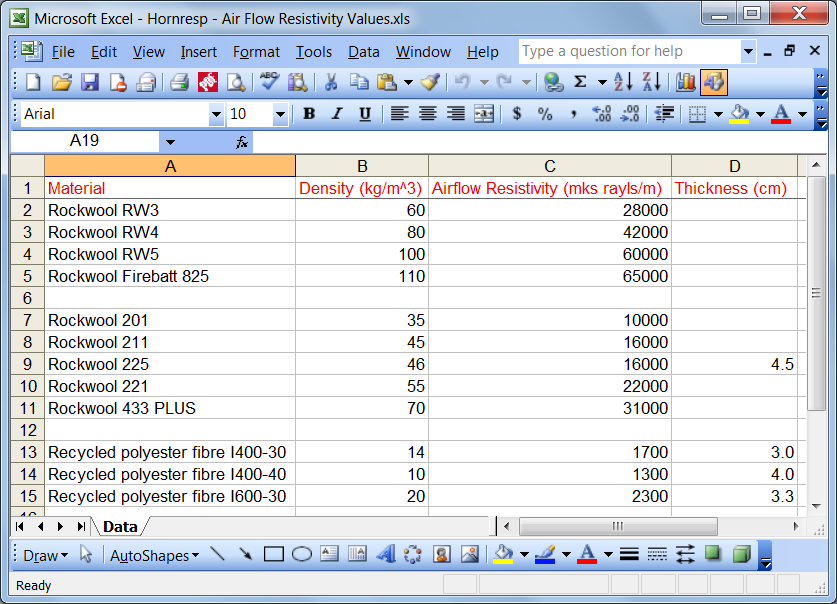
Task: Open the Tools menu
Action: point(314,52)
